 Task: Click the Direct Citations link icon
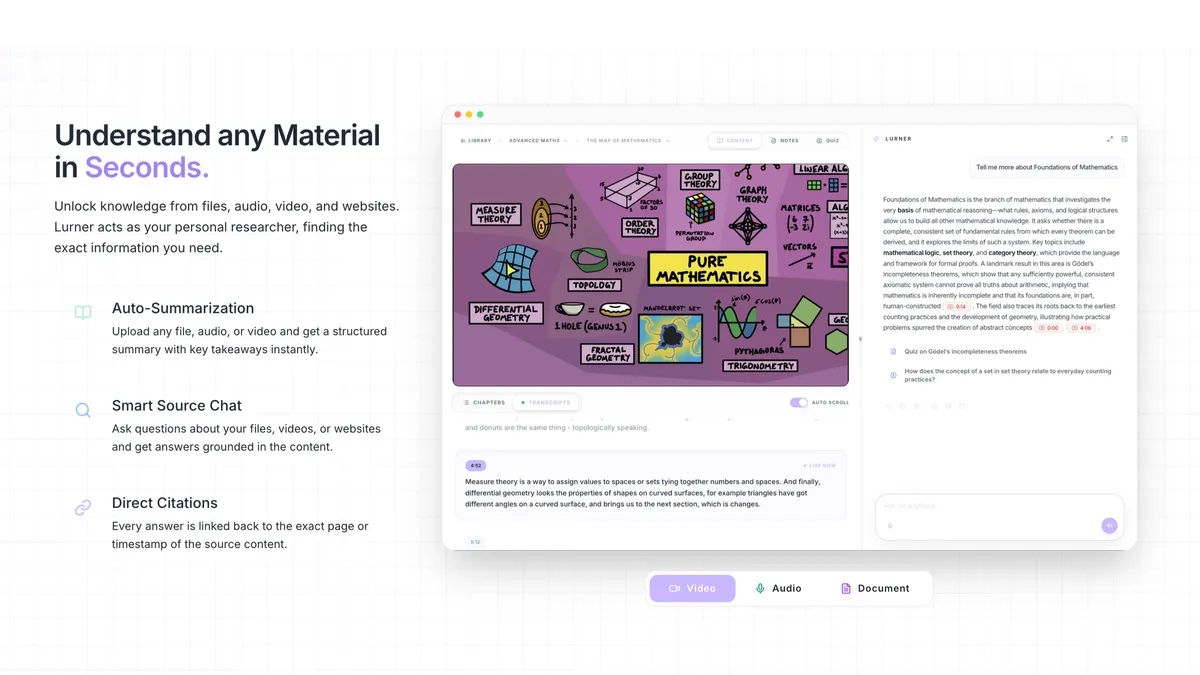click(x=83, y=507)
